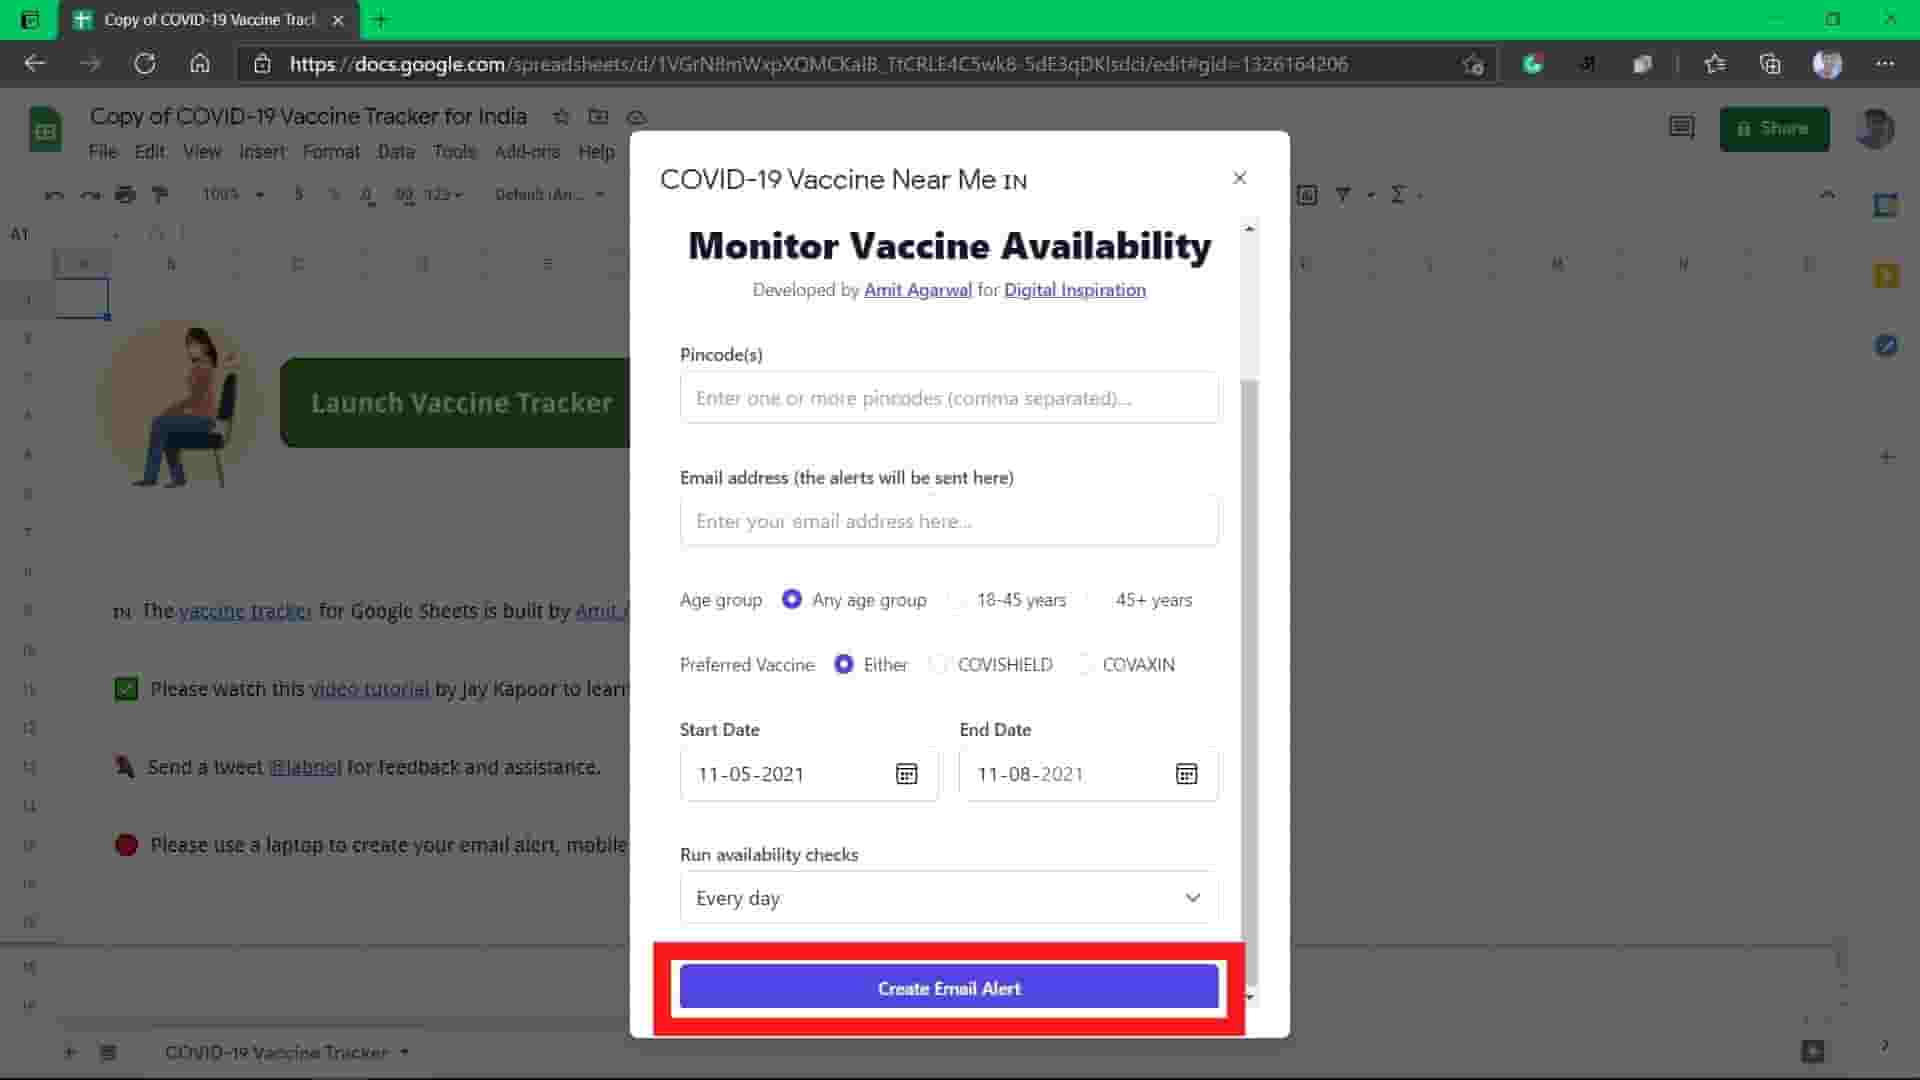Edit the End Date field 11-08-2021
The width and height of the screenshot is (1920, 1080).
(1089, 774)
